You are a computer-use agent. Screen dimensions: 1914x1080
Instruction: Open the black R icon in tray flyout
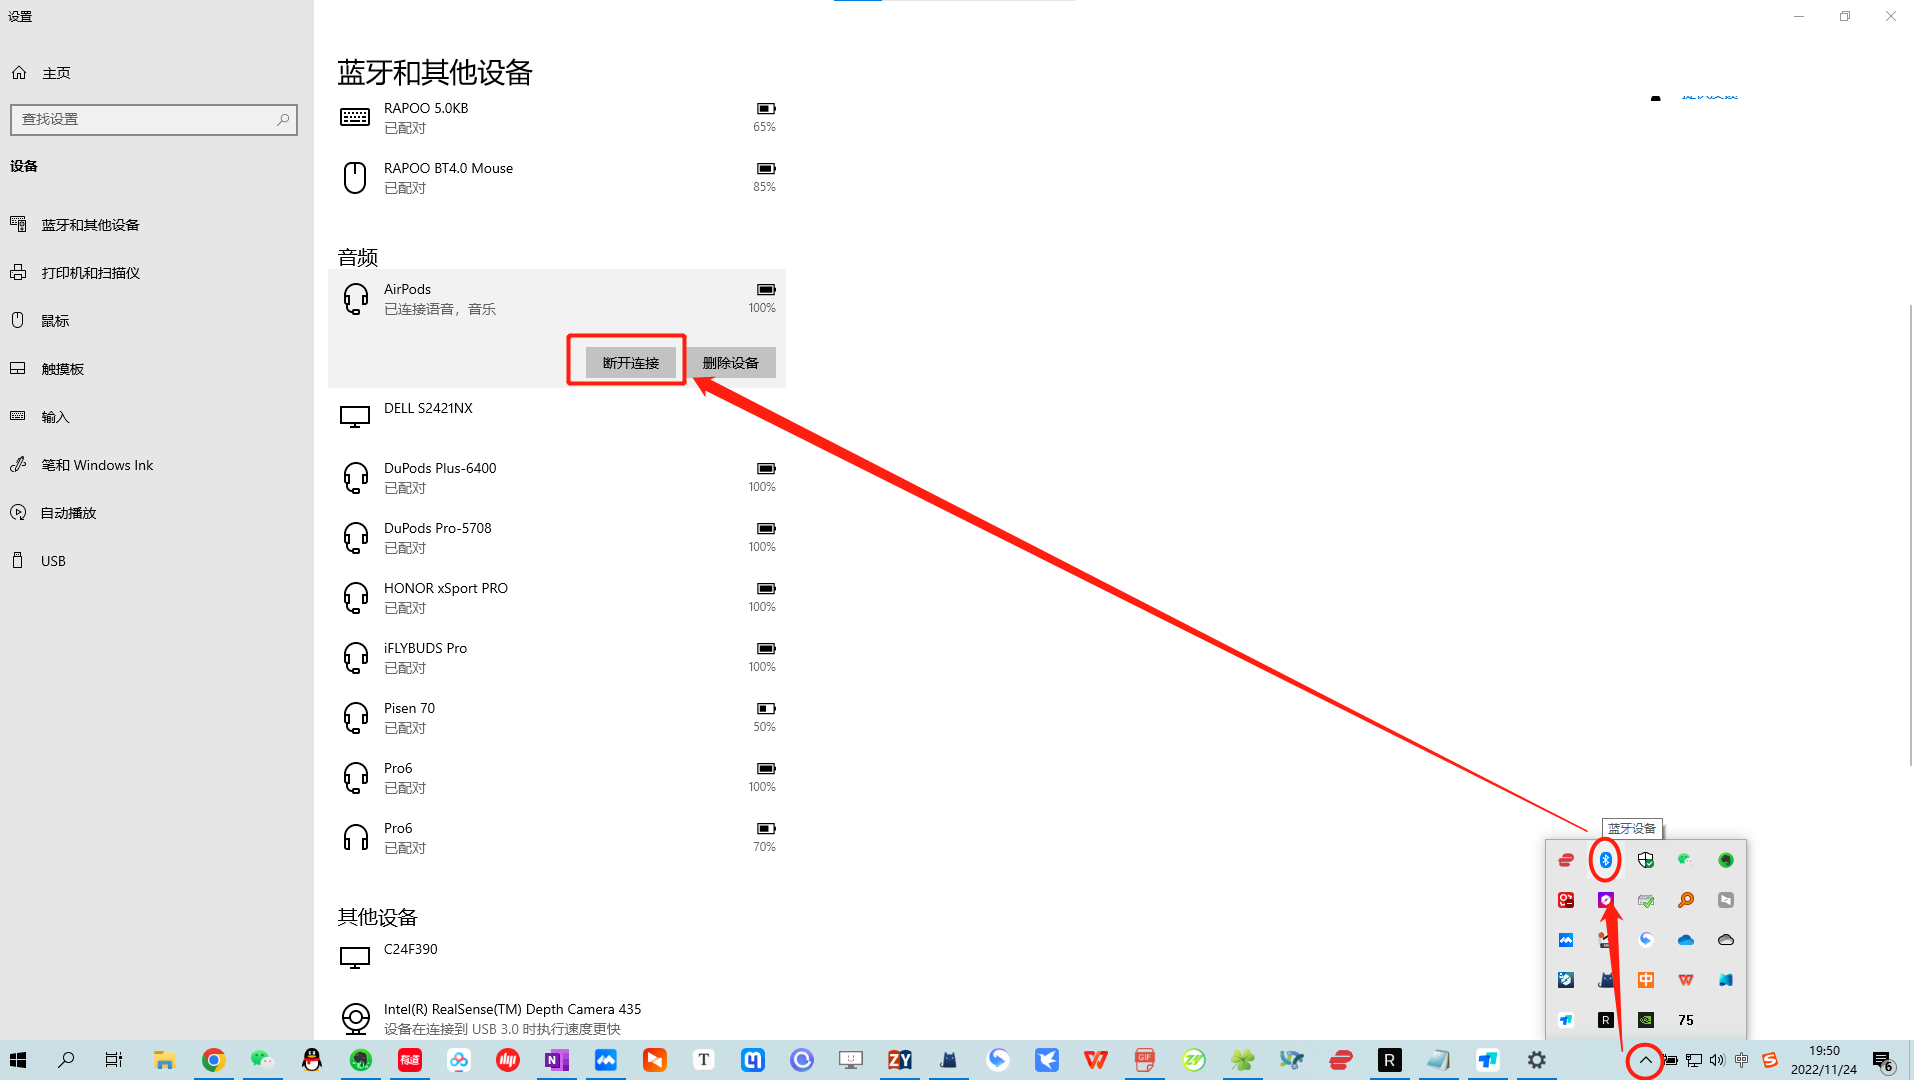pyautogui.click(x=1606, y=1020)
